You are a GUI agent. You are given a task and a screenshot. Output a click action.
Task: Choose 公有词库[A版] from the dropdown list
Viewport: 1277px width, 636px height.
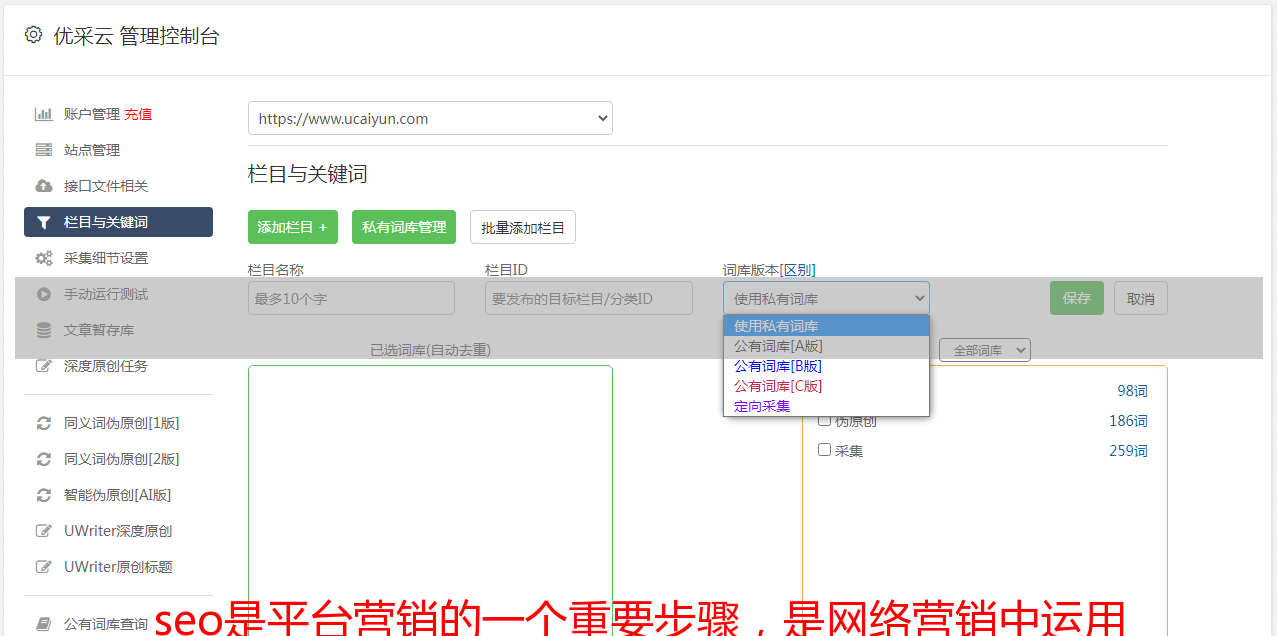[x=826, y=346]
